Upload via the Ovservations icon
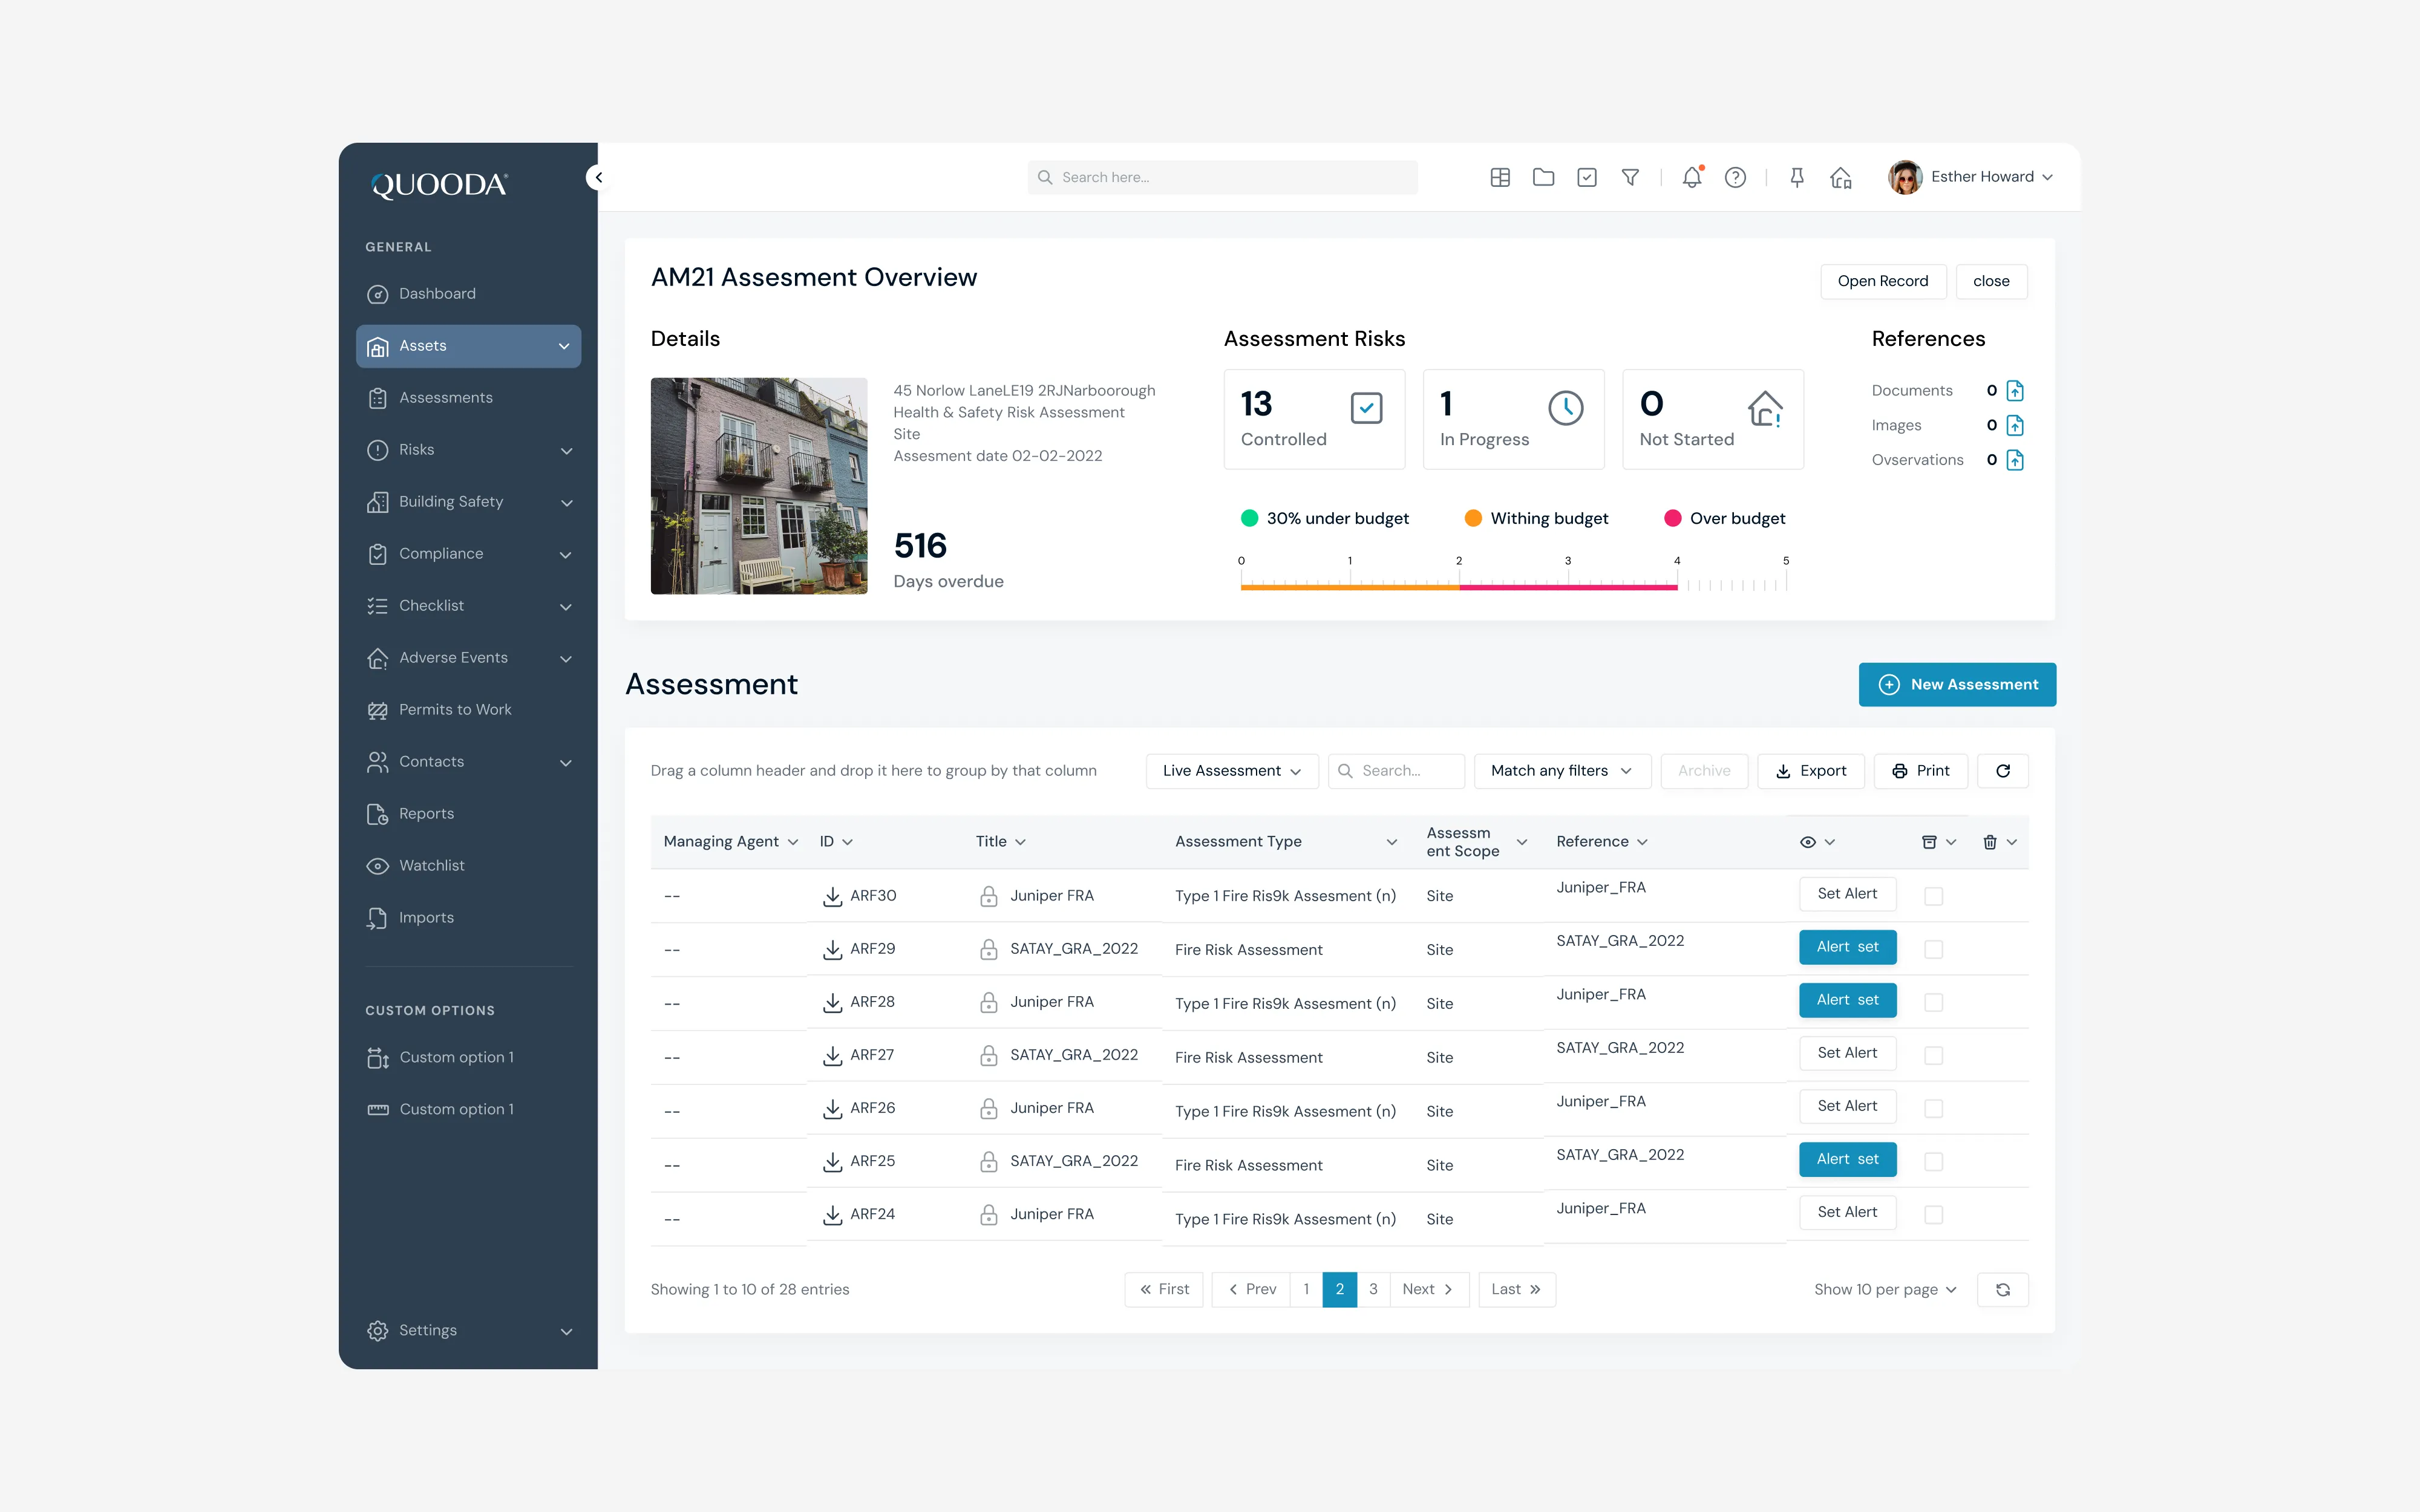 tap(2015, 460)
